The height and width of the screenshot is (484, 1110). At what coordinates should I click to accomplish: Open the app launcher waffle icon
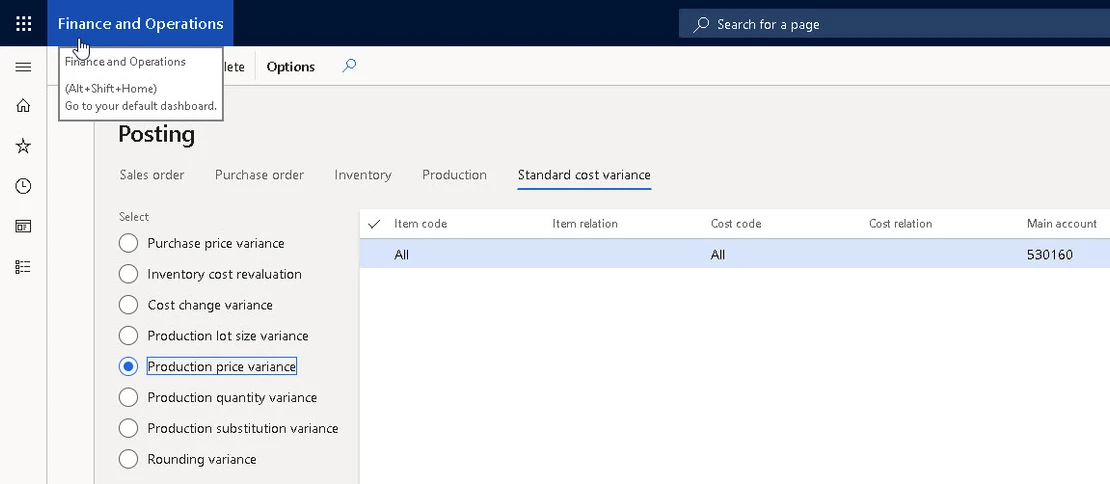(x=23, y=23)
